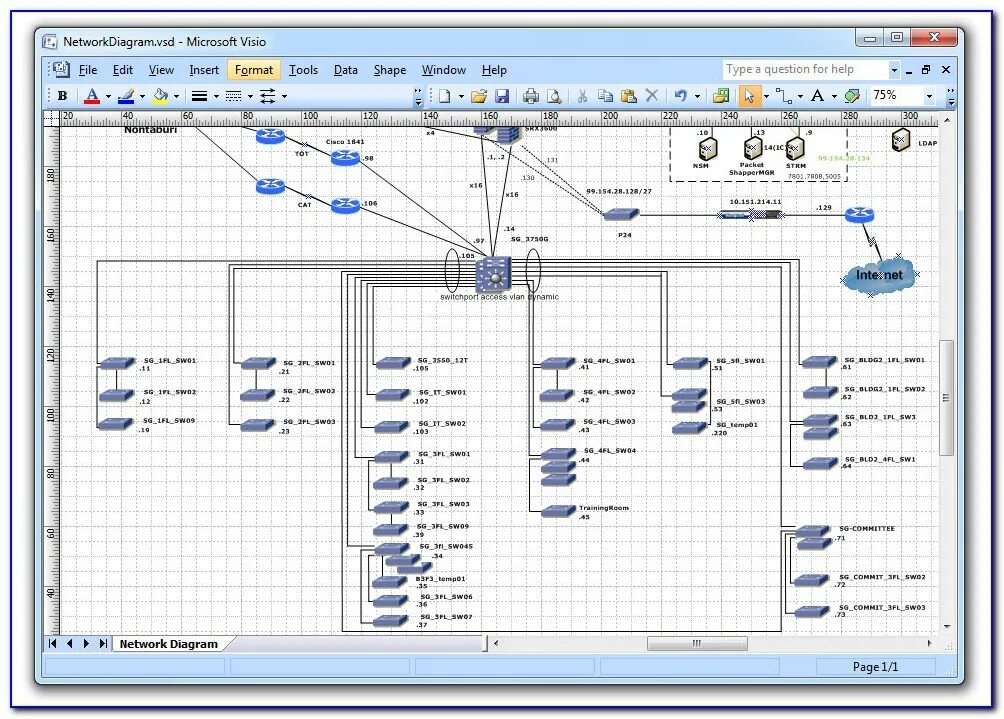Viewport: 1004px width, 719px height.
Task: Open fill color dropdown arrow
Action: coord(176,97)
